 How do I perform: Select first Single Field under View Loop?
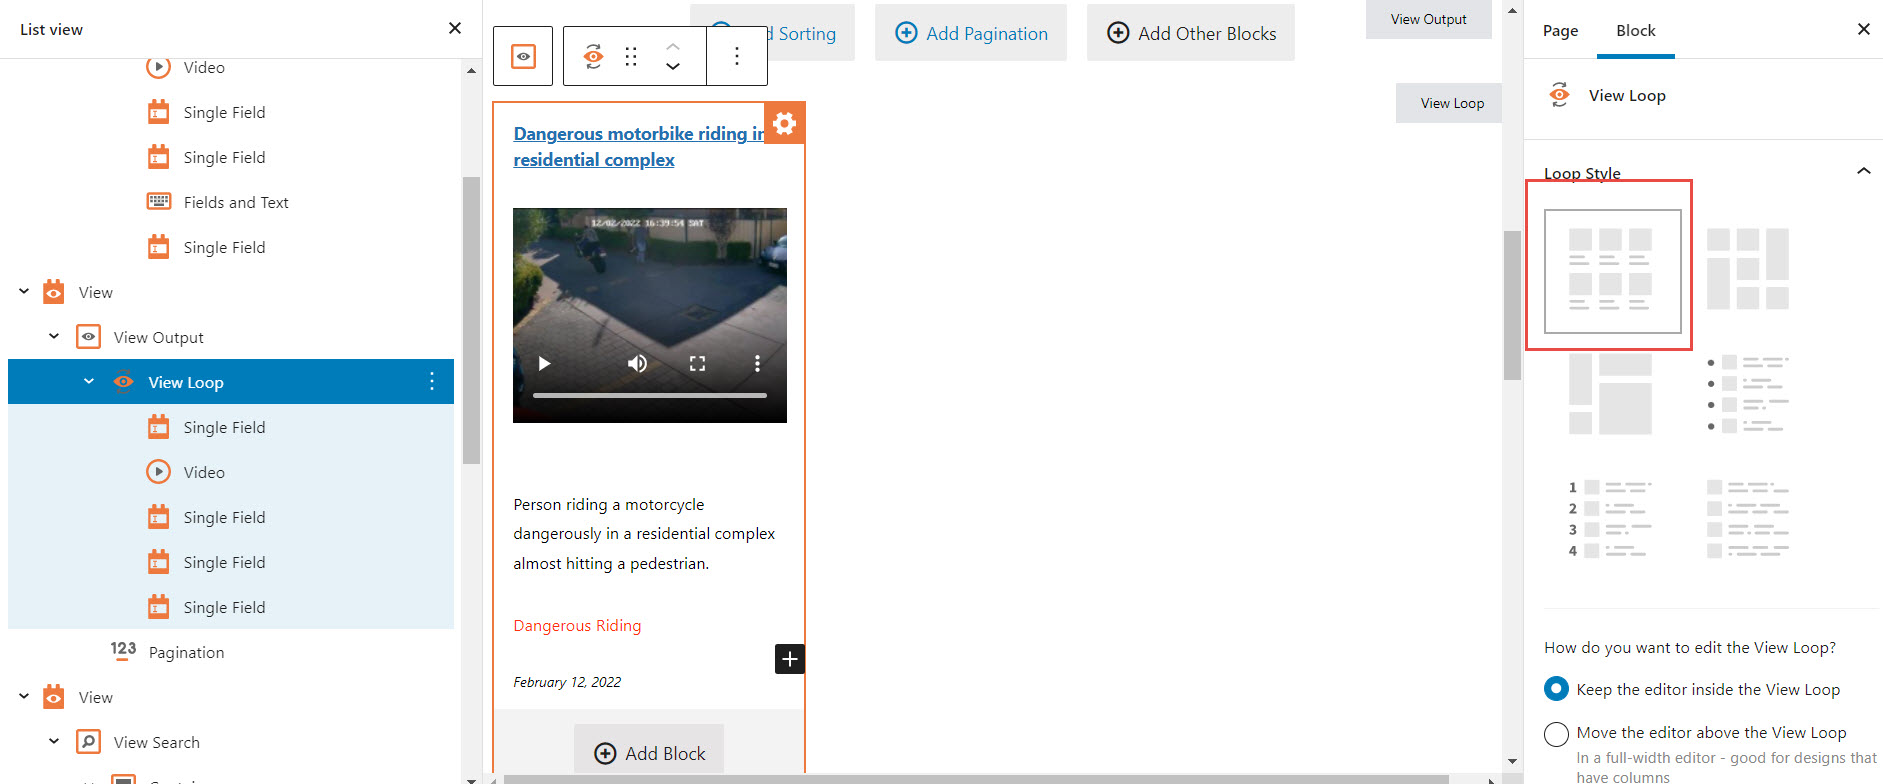[231, 427]
